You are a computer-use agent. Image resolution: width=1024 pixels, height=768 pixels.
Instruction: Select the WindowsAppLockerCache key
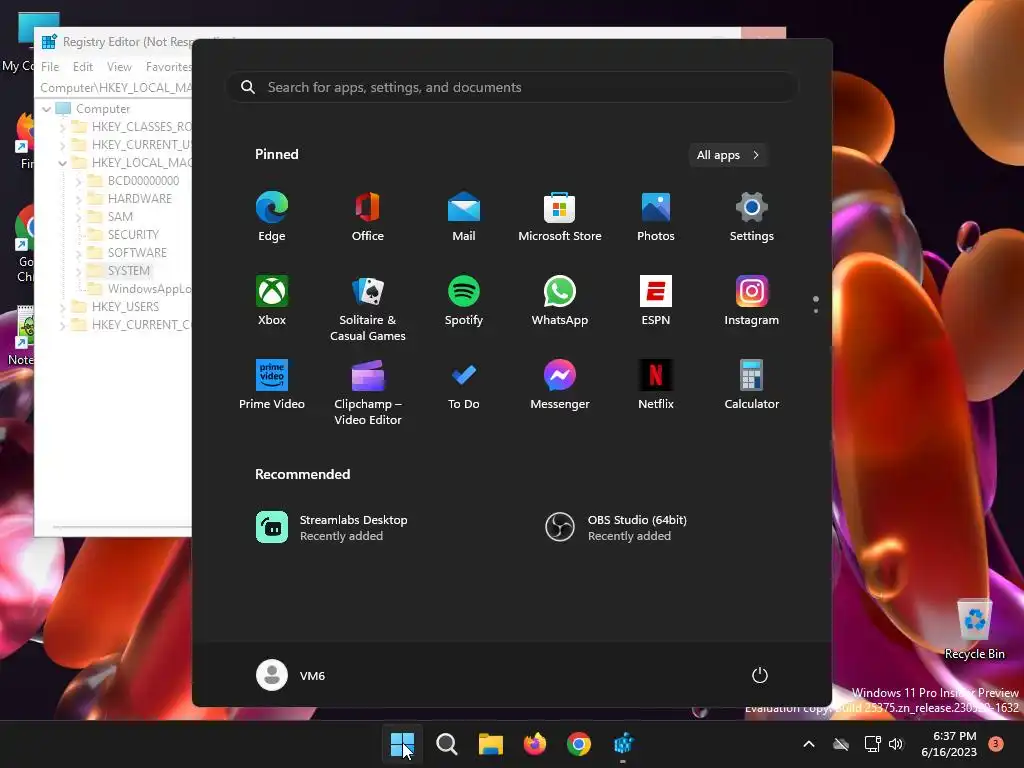pyautogui.click(x=150, y=289)
